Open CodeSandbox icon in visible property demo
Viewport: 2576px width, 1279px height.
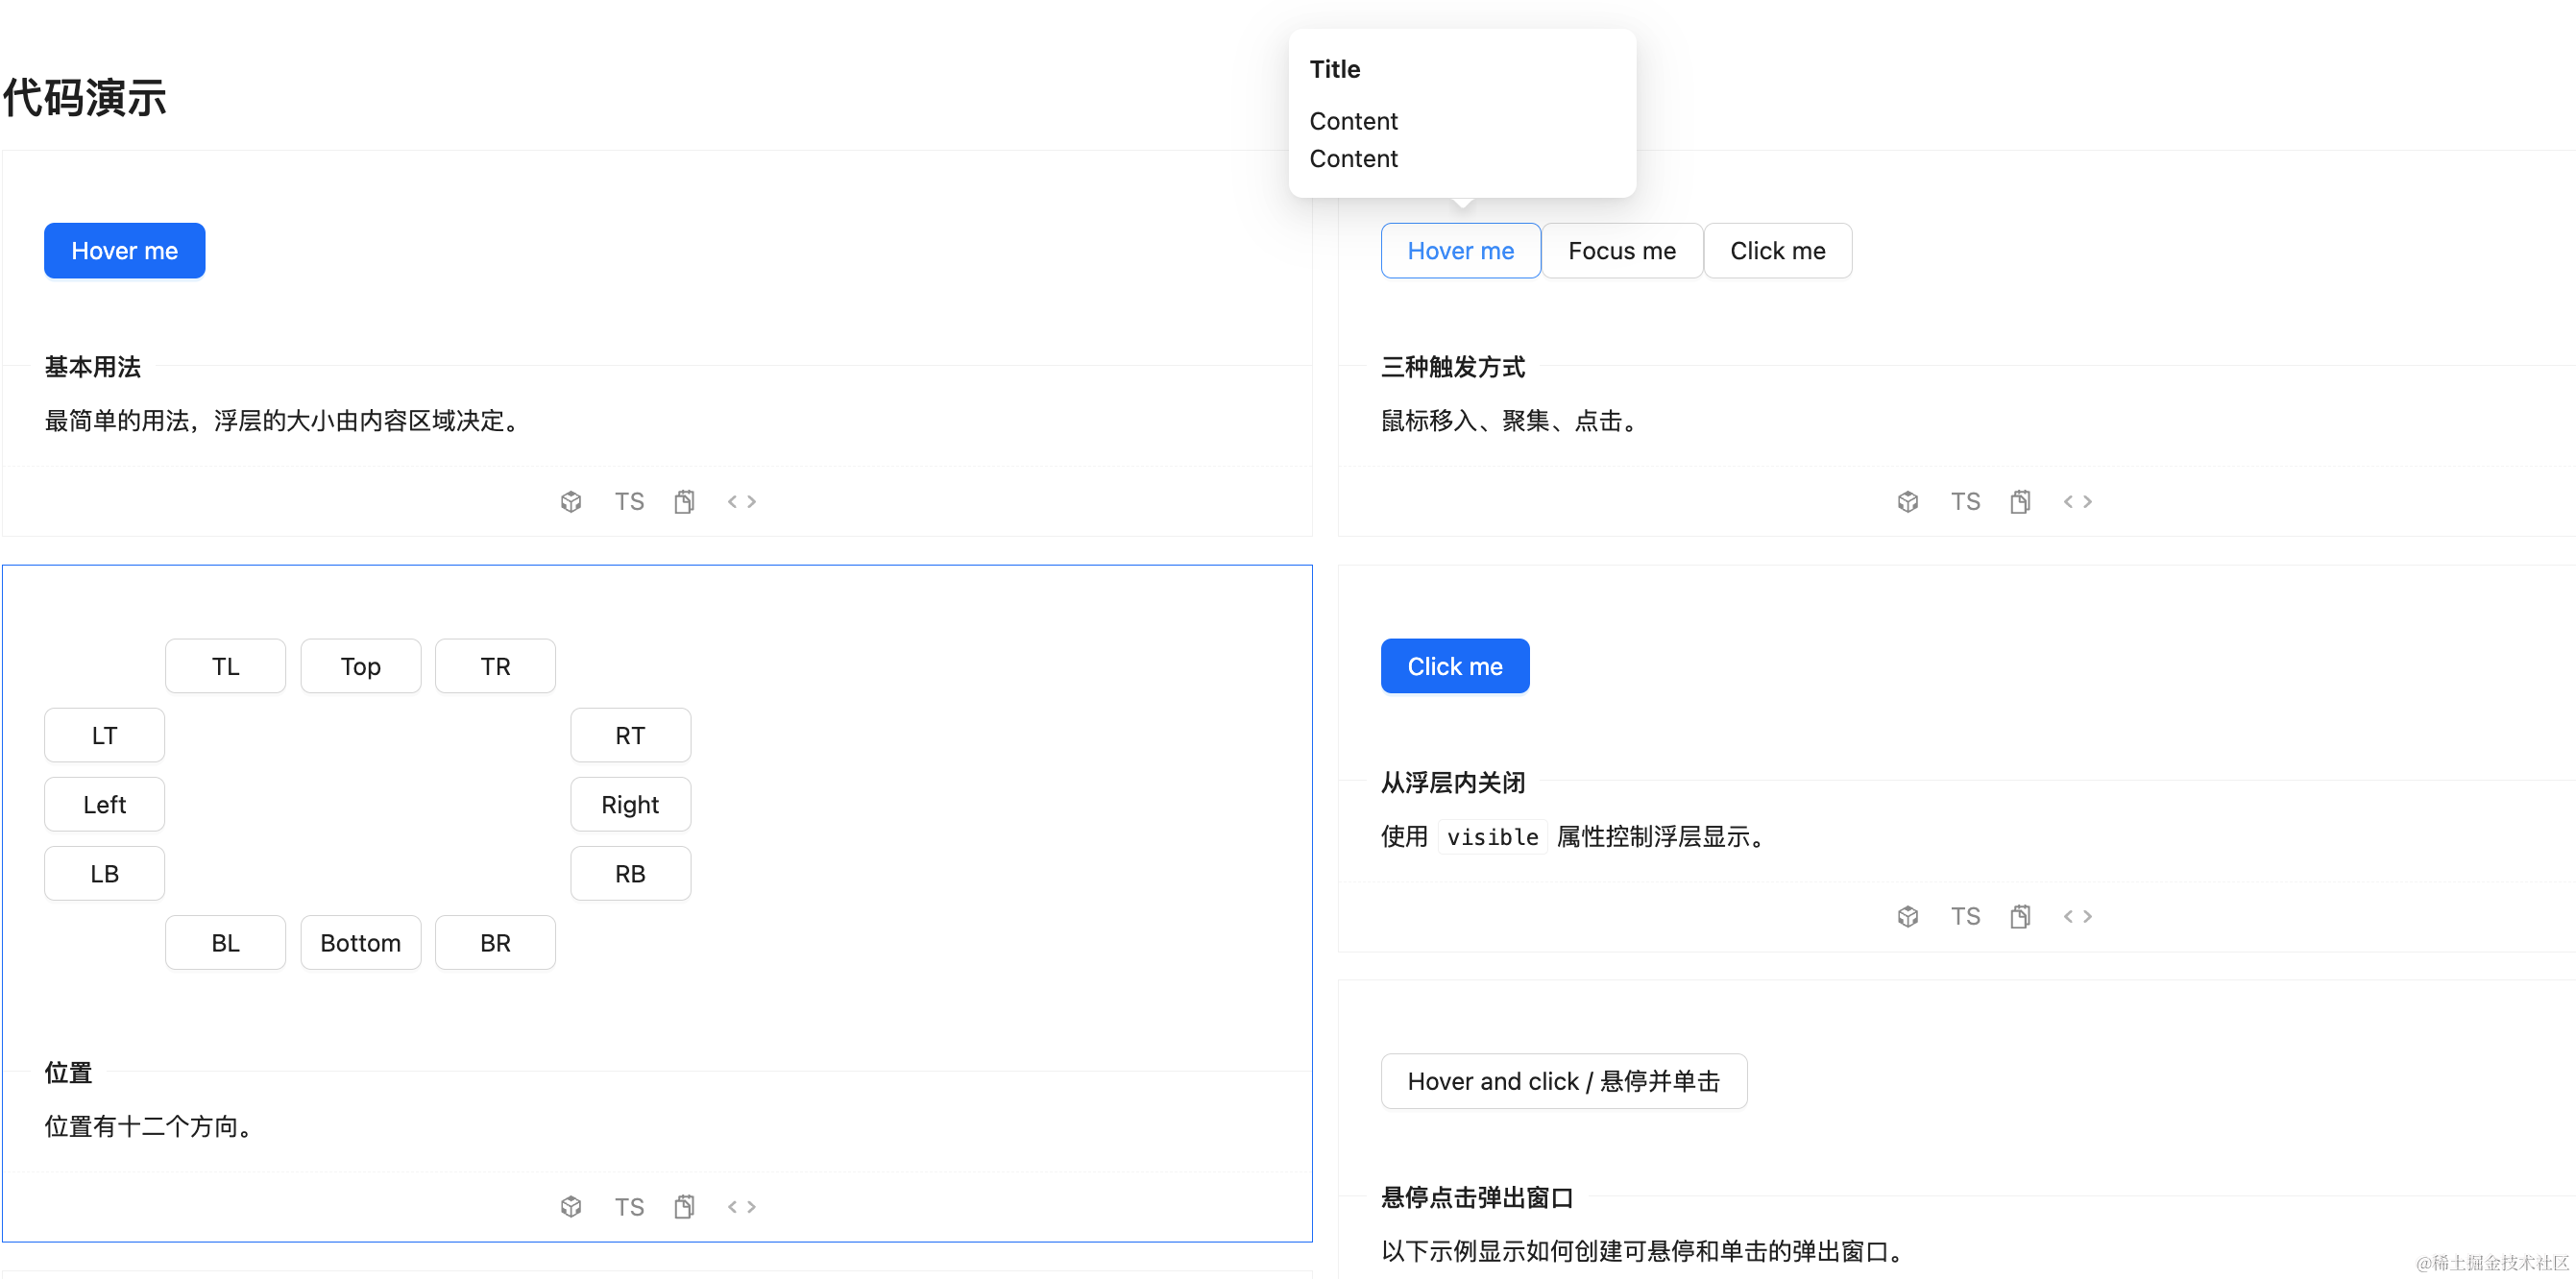[x=1907, y=916]
